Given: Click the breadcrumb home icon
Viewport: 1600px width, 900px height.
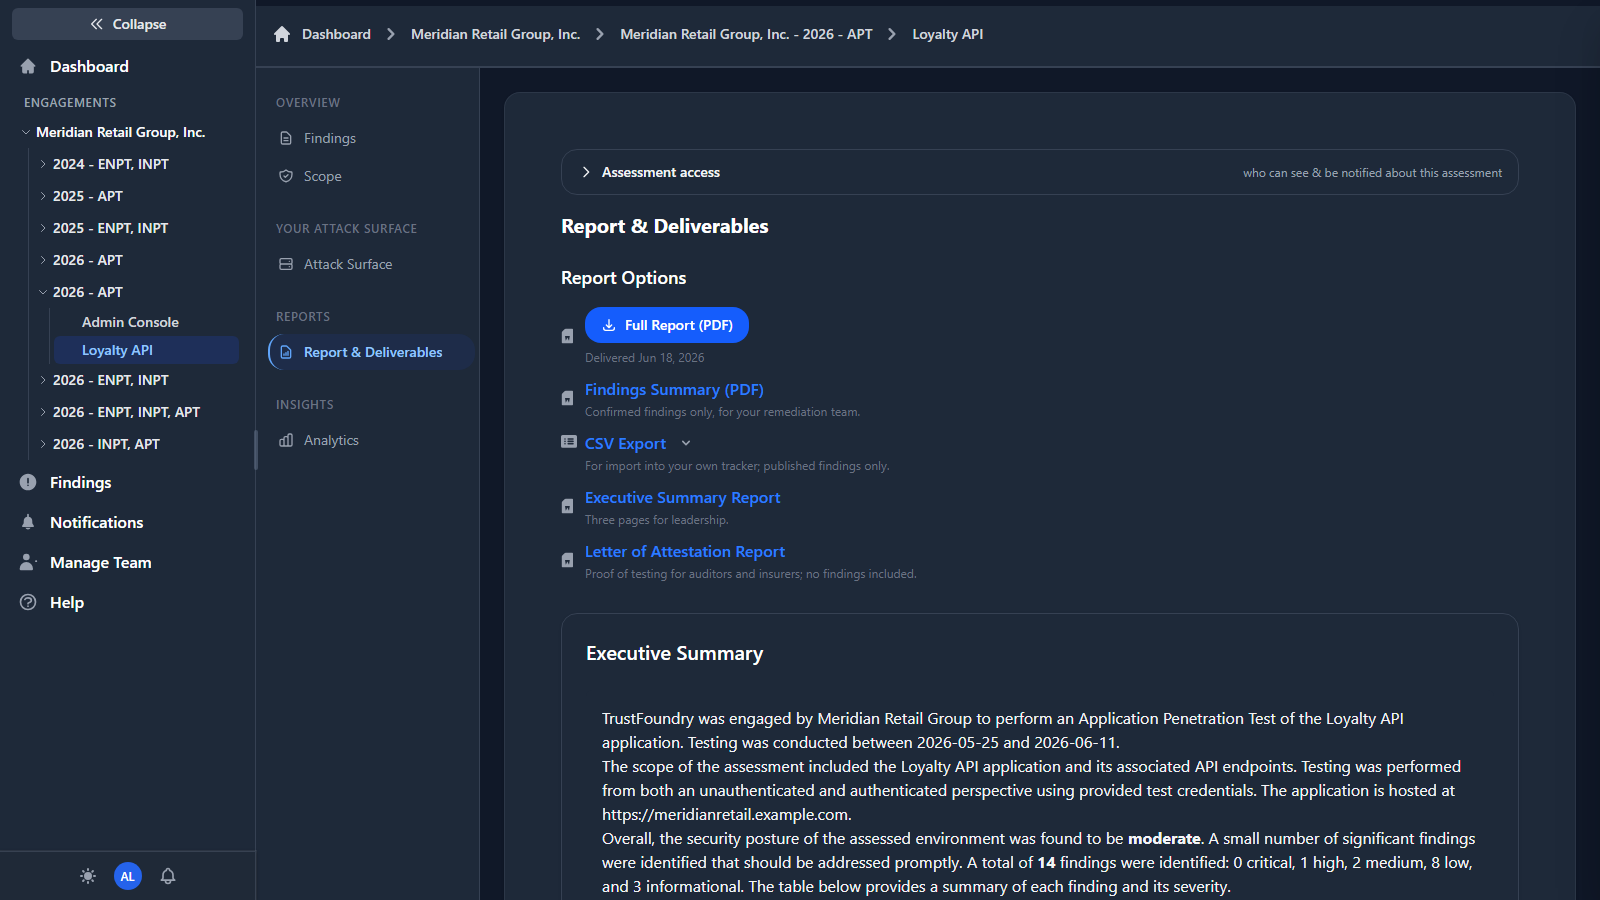Looking at the screenshot, I should pyautogui.click(x=282, y=34).
